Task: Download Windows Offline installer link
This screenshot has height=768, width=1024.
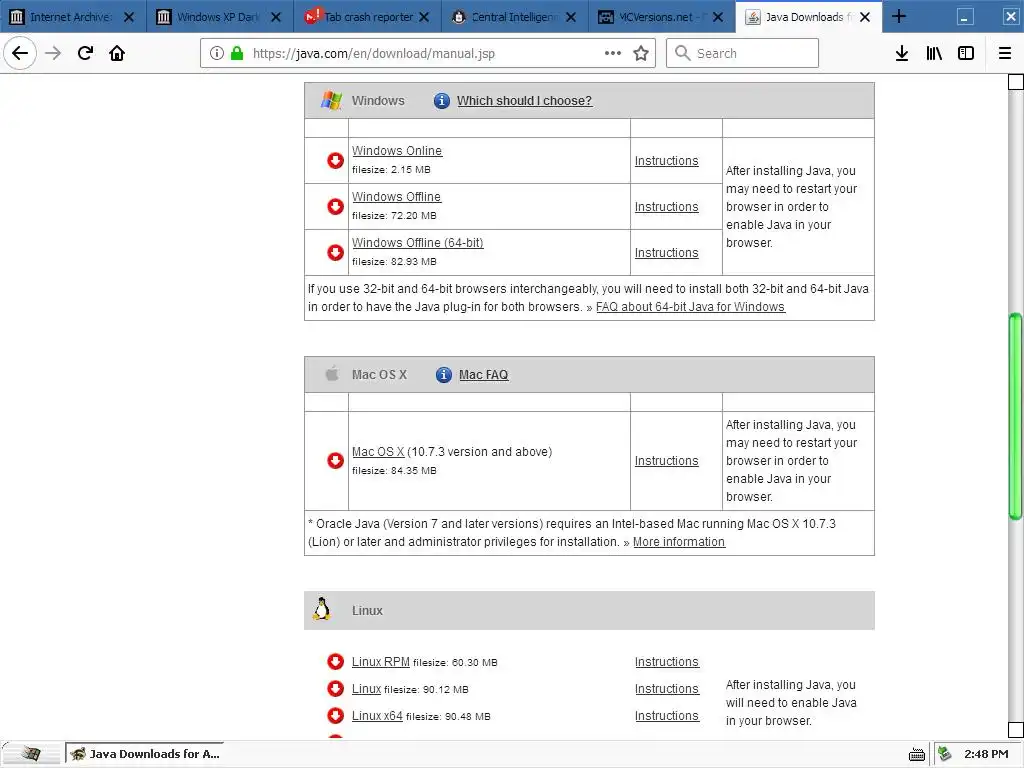Action: click(396, 197)
